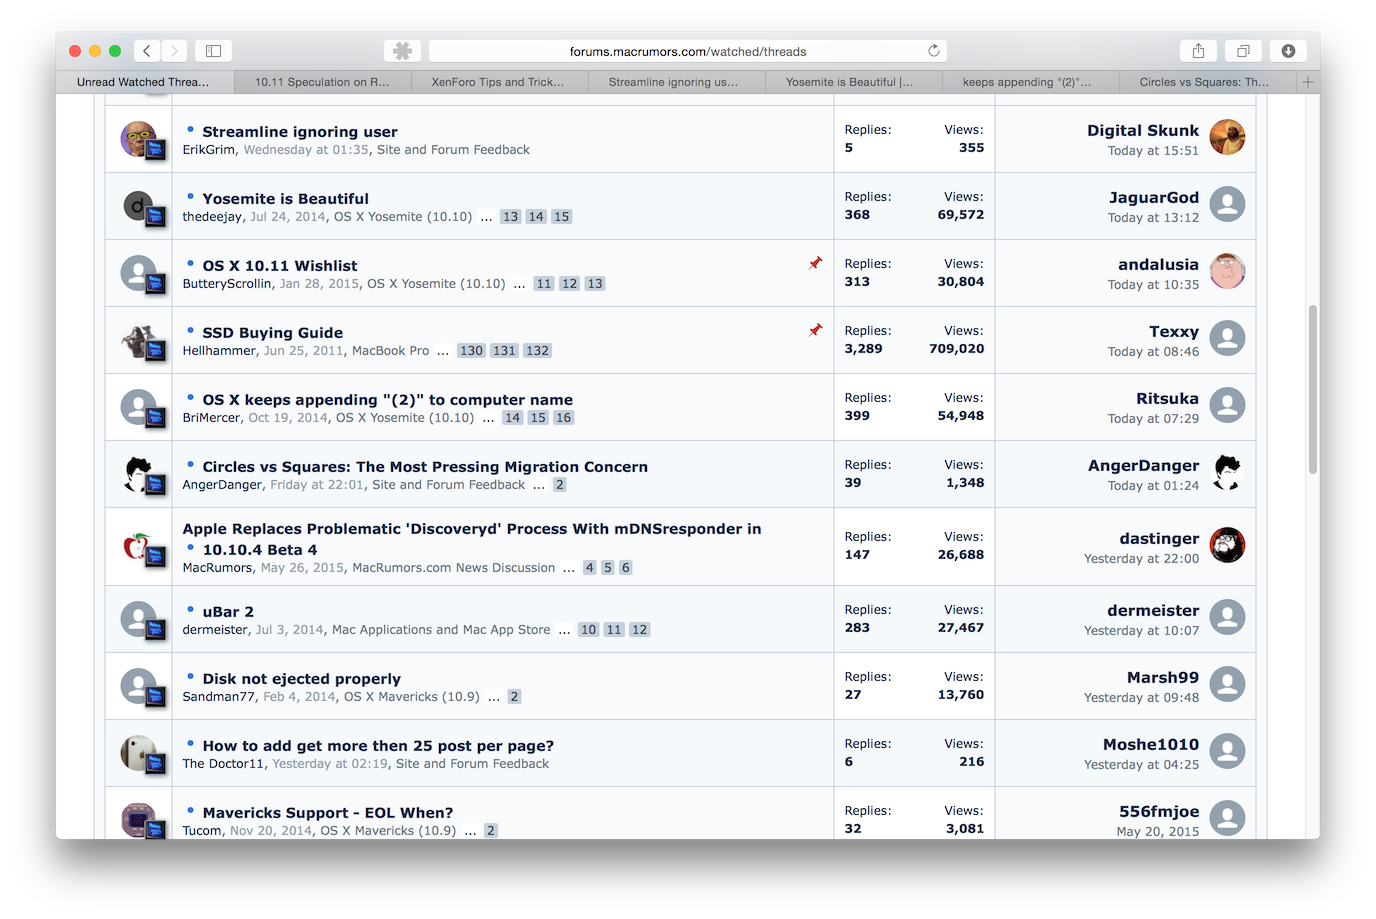Screen dimensions: 1376x919
Task: Go back using Safari's back arrow
Action: pyautogui.click(x=147, y=51)
